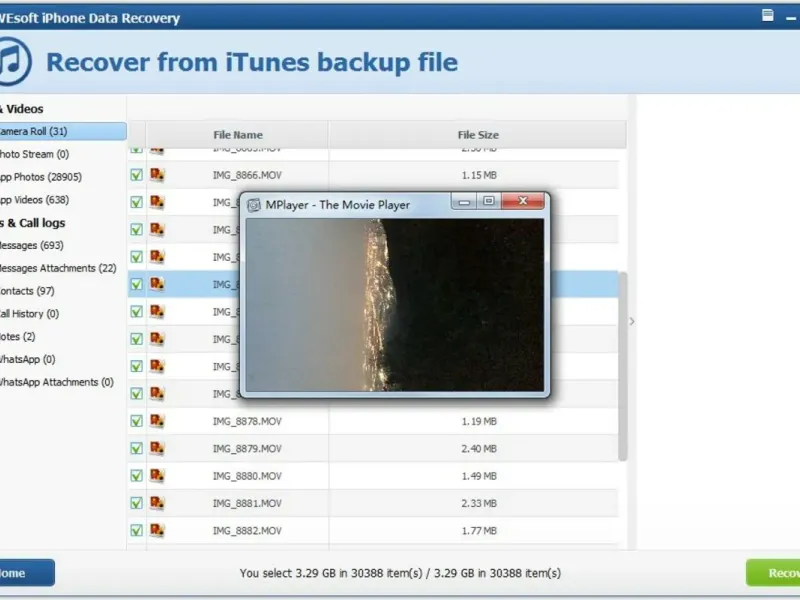Image resolution: width=800 pixels, height=600 pixels.
Task: Click the video file icon for IMG_8880.MOV
Action: pyautogui.click(x=157, y=476)
